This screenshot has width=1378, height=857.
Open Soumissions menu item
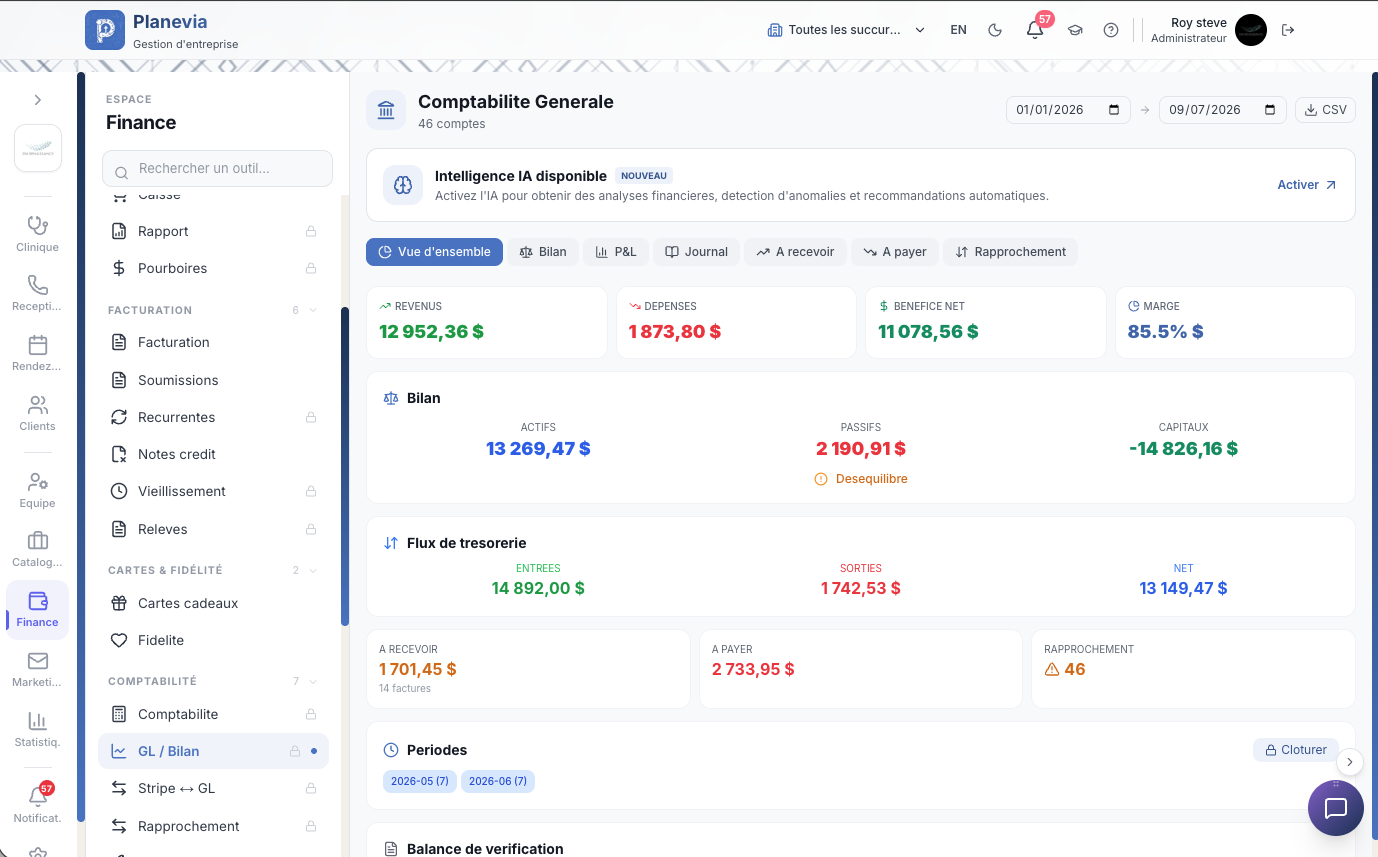(214, 380)
